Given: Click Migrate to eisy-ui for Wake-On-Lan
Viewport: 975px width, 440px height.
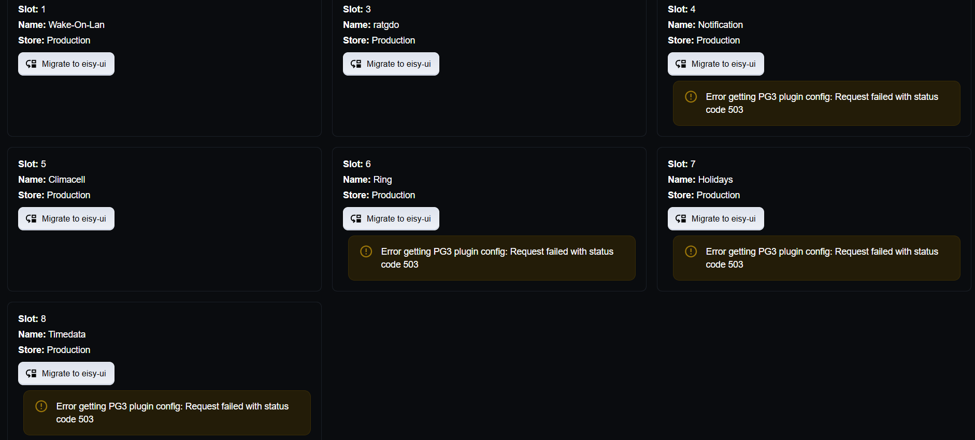Looking at the screenshot, I should point(66,64).
